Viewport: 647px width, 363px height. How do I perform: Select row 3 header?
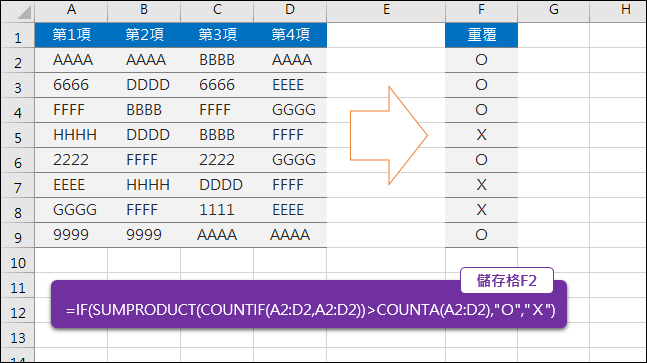point(18,85)
